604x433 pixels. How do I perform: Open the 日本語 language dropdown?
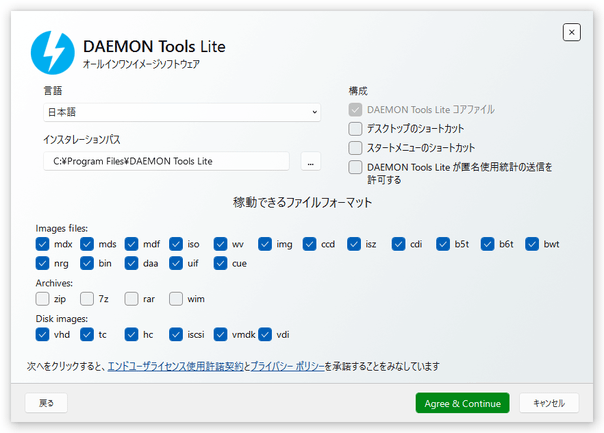click(x=182, y=112)
